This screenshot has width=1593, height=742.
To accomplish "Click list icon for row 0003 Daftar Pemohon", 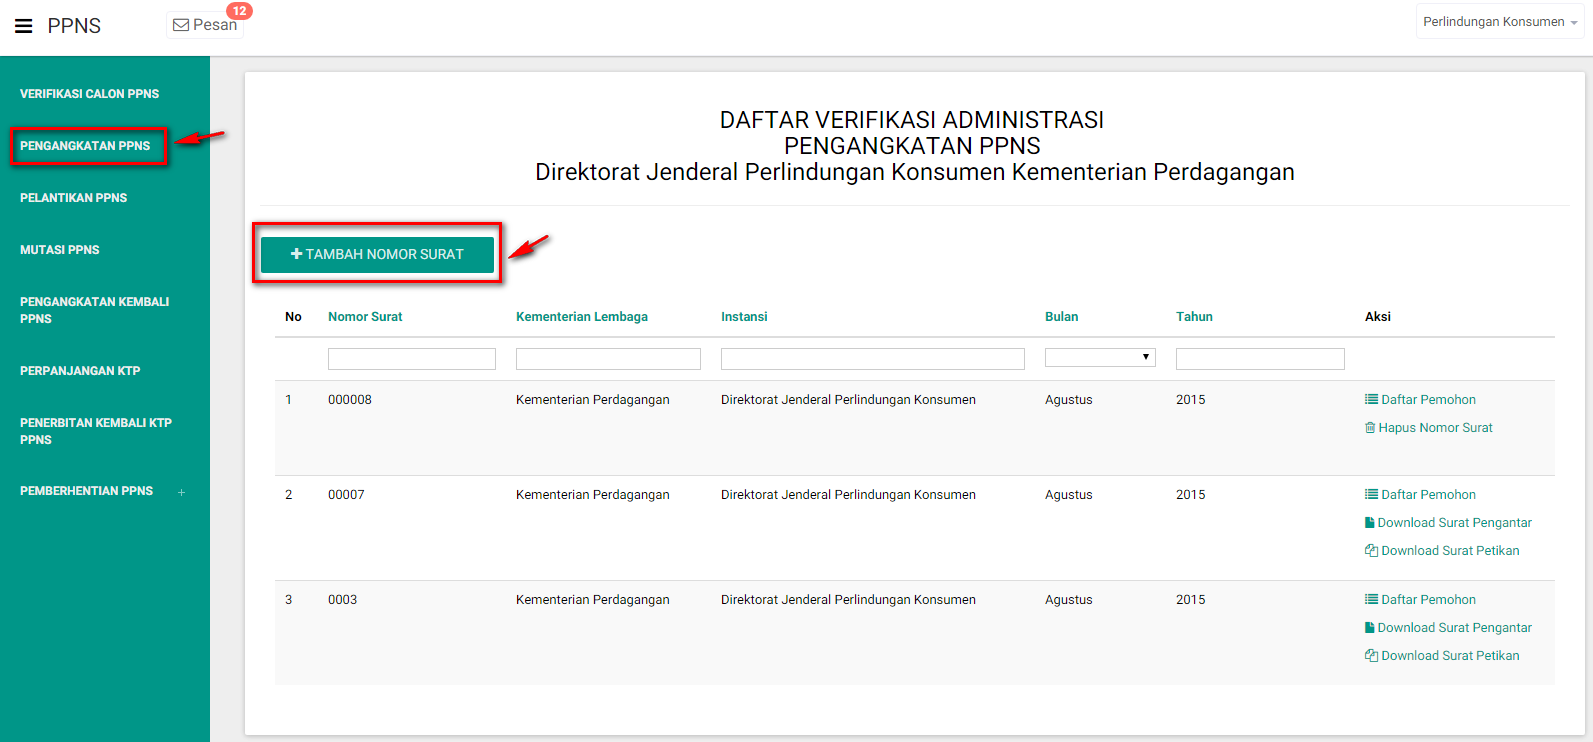I will 1371,600.
